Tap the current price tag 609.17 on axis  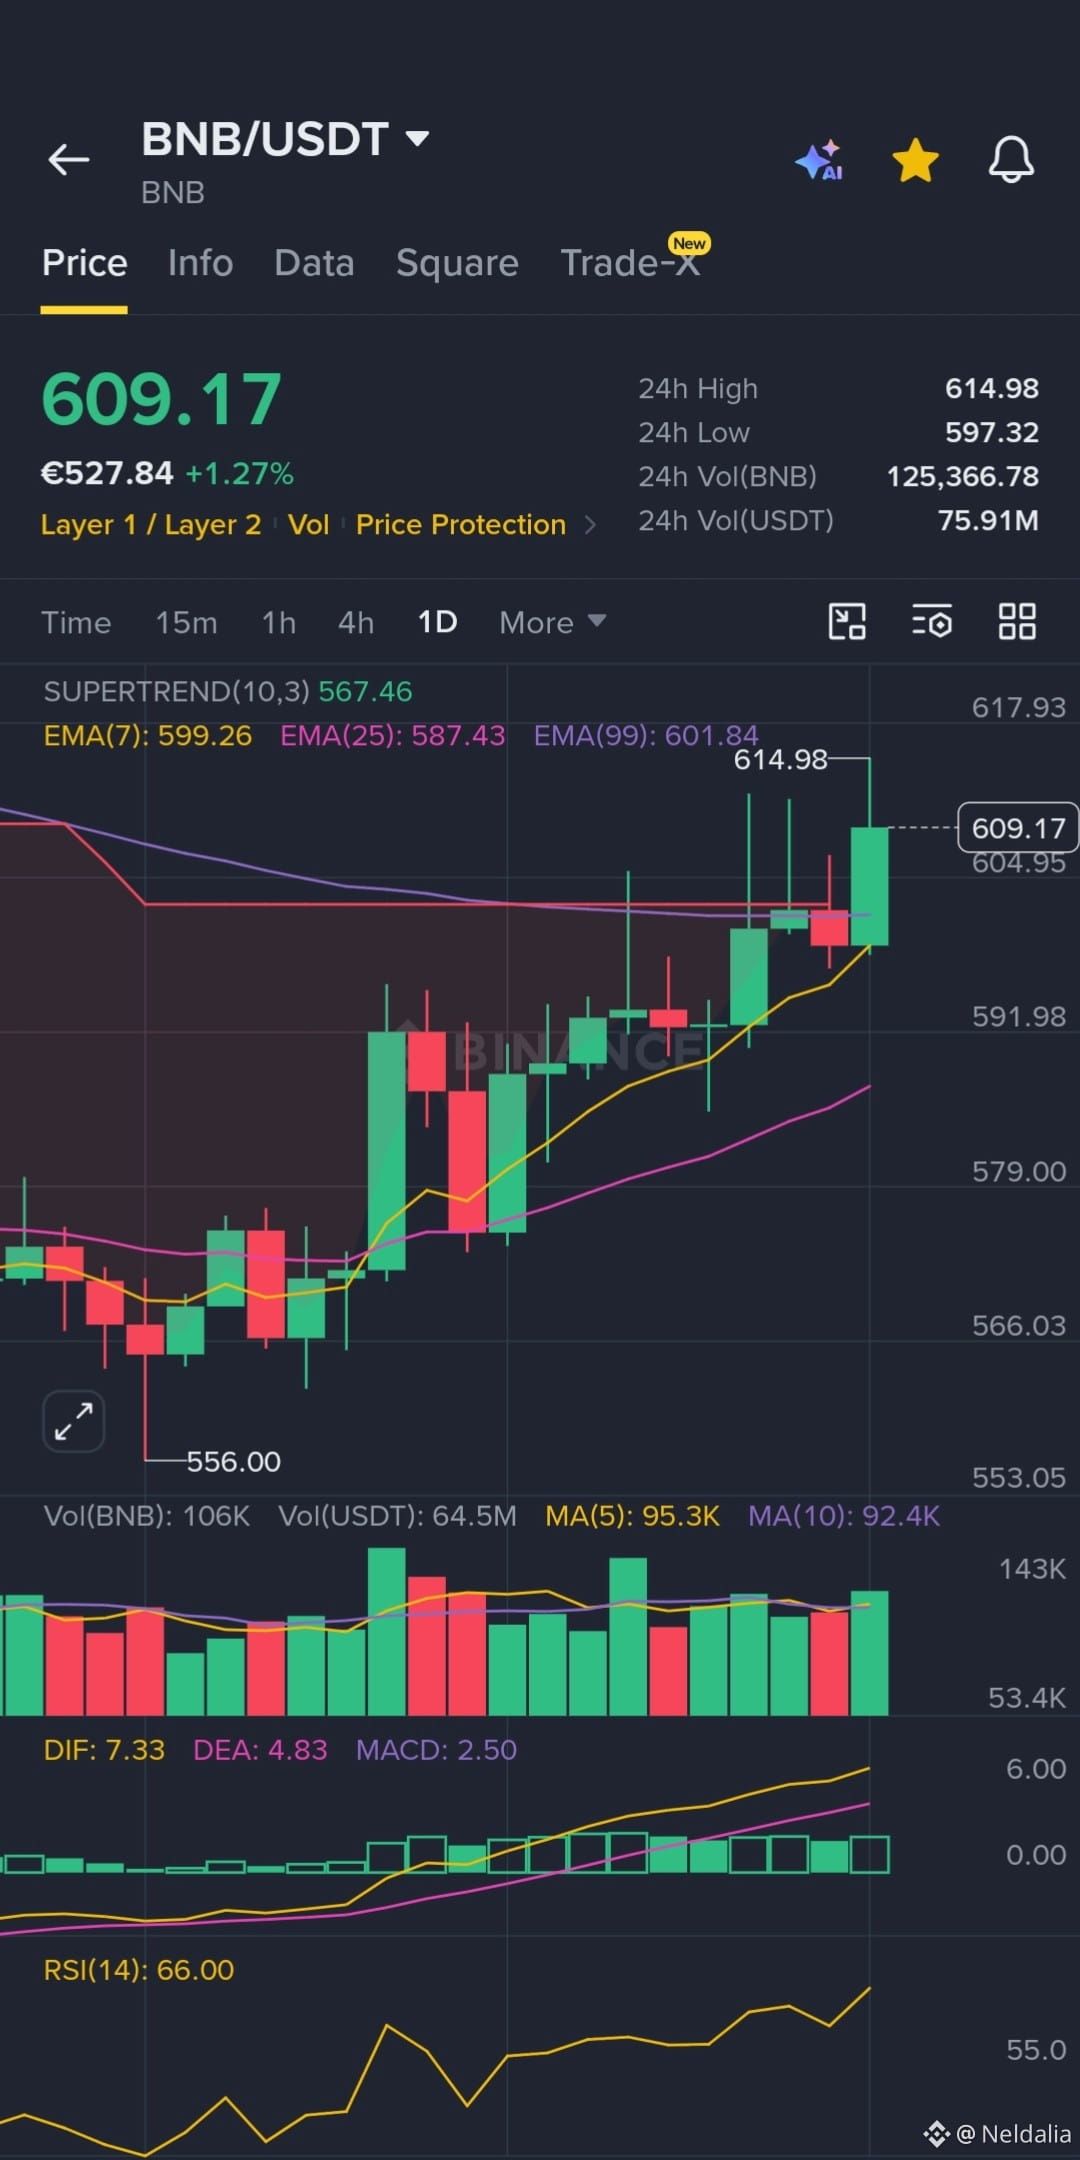(x=1018, y=828)
